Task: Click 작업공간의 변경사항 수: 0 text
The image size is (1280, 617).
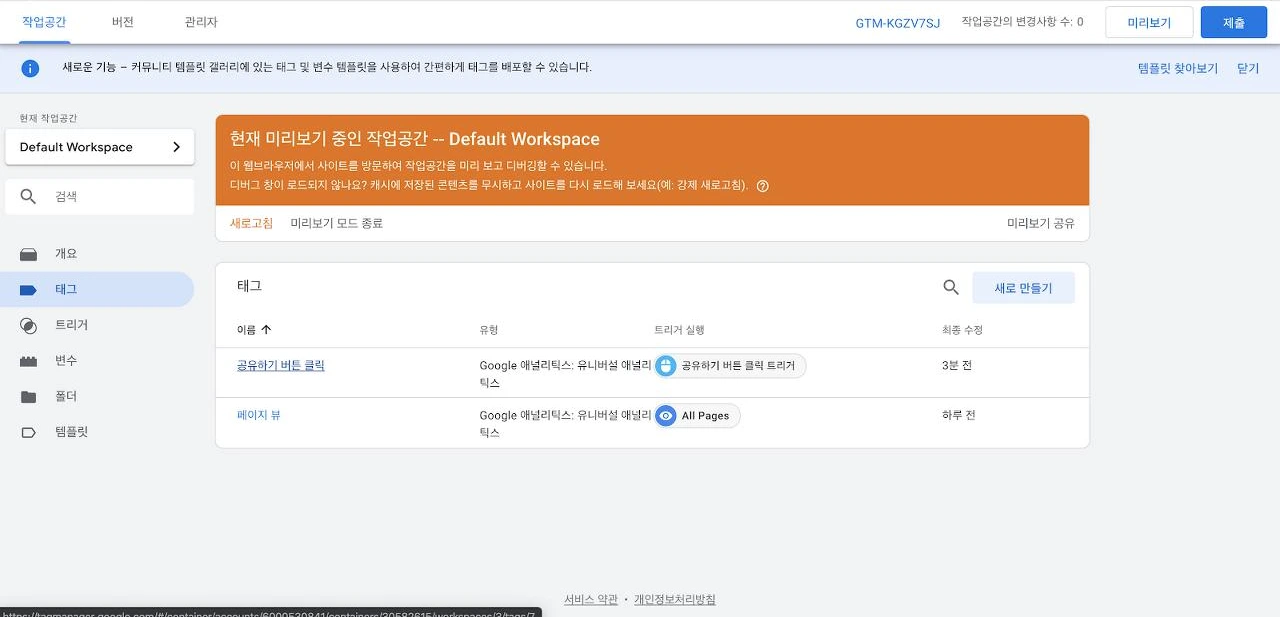Action: (x=1022, y=22)
